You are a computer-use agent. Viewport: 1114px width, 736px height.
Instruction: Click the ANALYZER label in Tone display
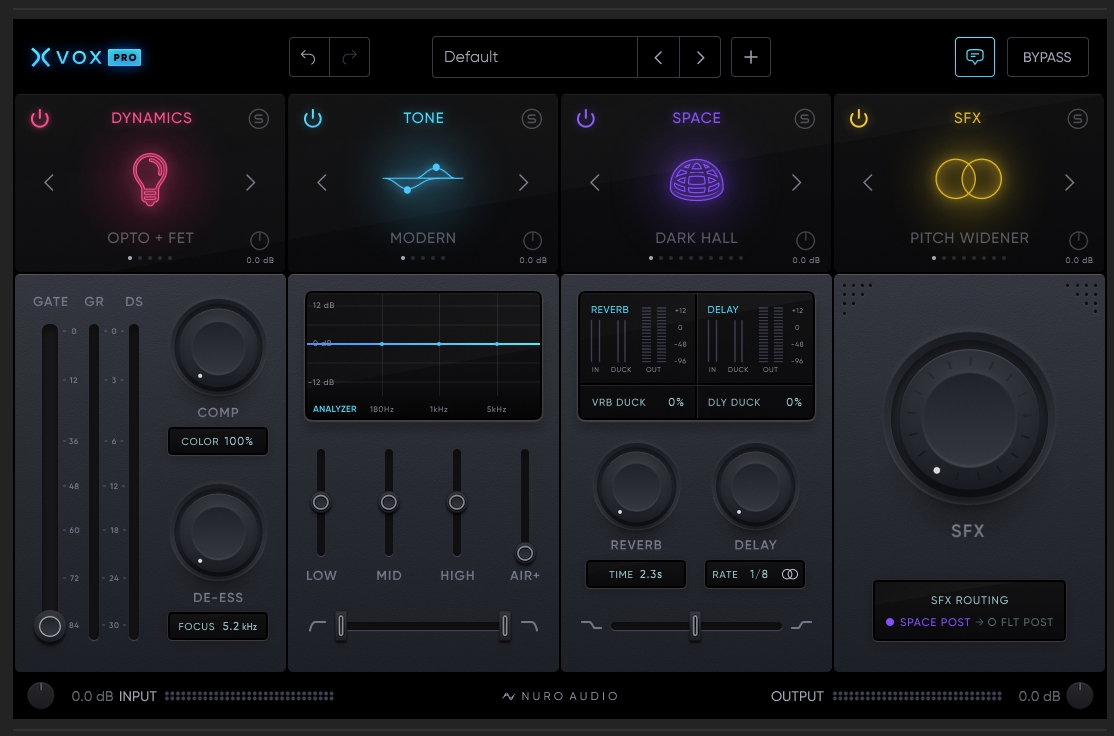(x=335, y=409)
